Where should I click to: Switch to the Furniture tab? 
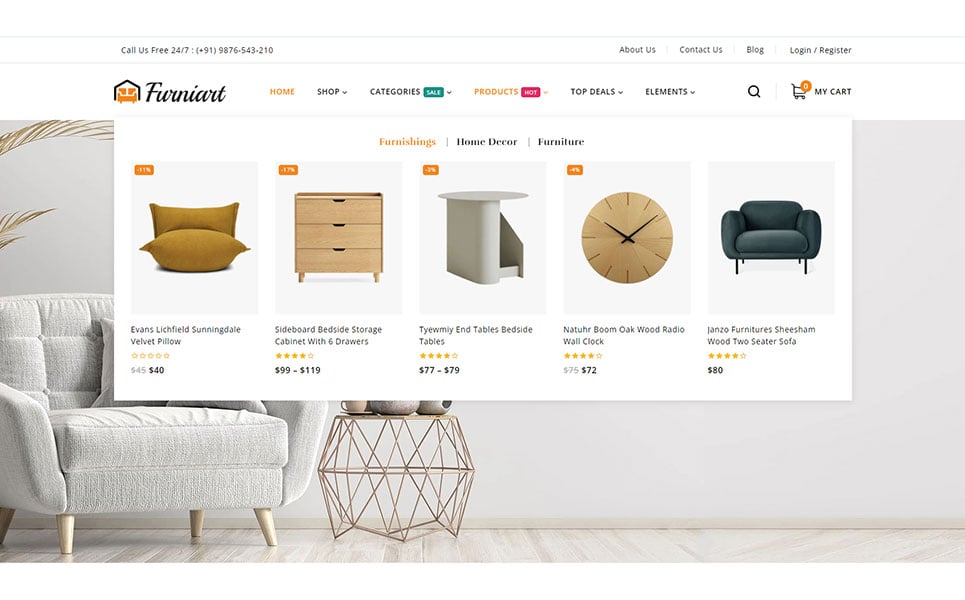point(561,142)
